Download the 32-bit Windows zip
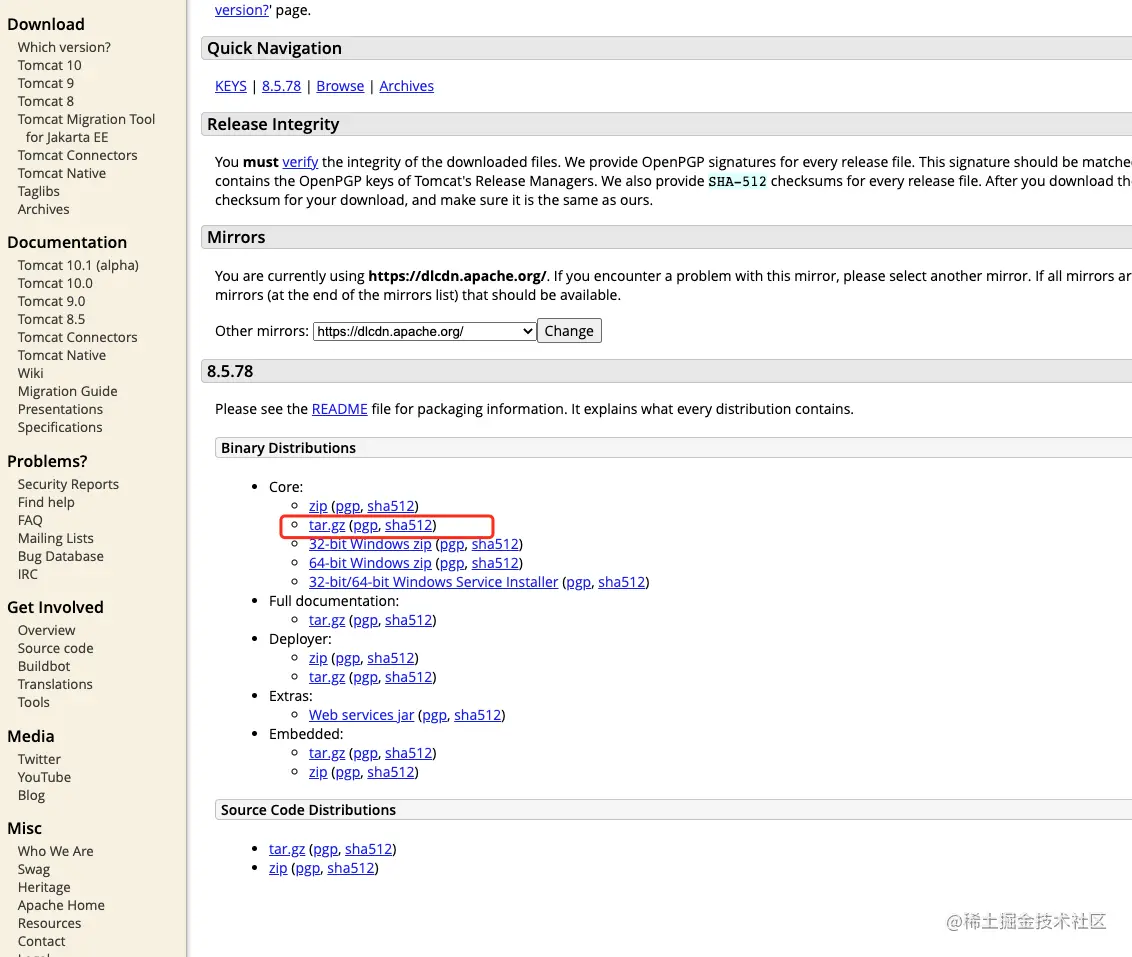This screenshot has height=957, width=1132. click(x=370, y=544)
